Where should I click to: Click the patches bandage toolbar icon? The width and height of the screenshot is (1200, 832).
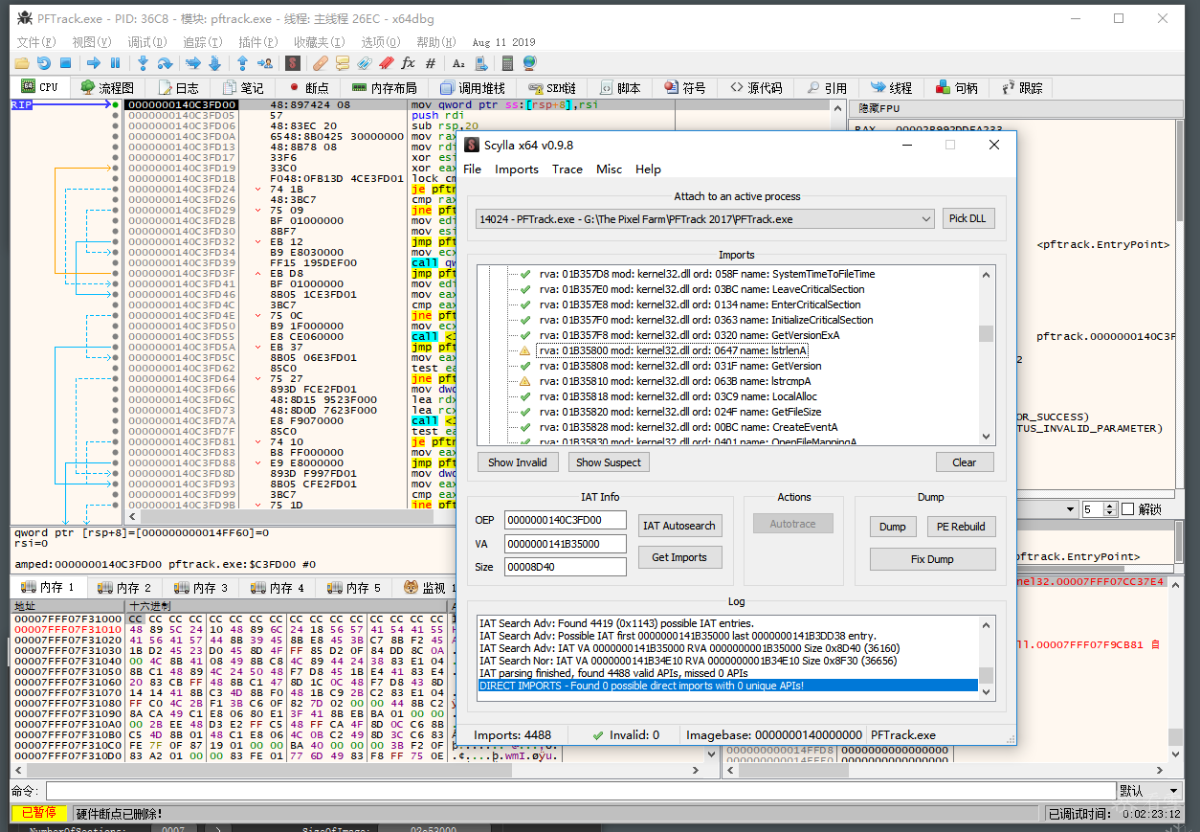320,62
